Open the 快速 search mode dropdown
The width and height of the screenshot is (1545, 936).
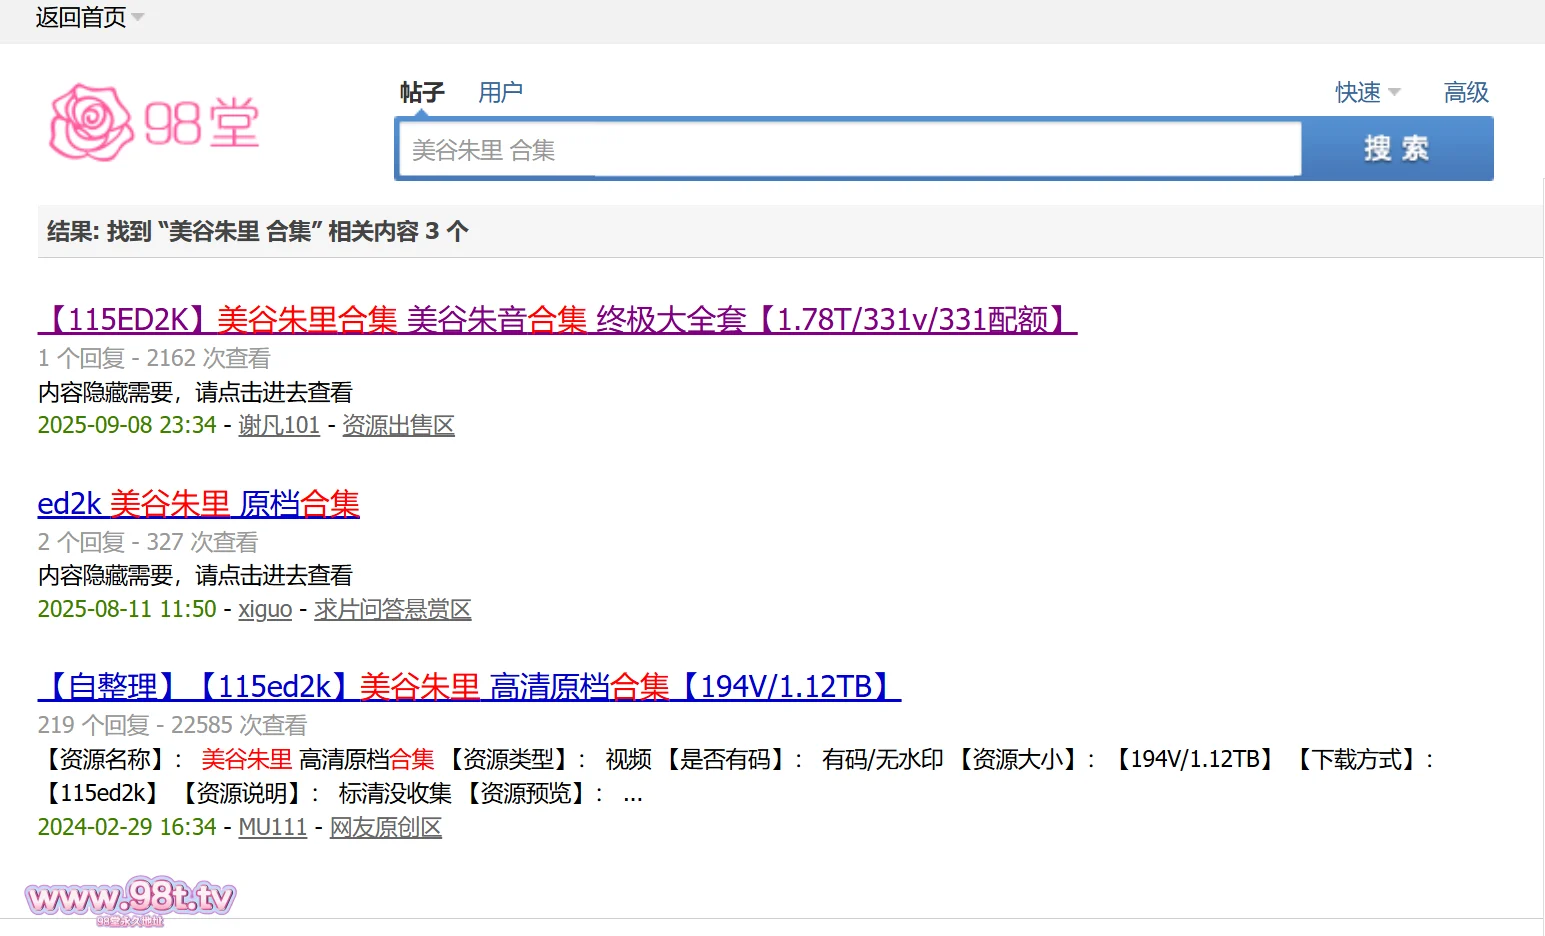pos(1394,92)
